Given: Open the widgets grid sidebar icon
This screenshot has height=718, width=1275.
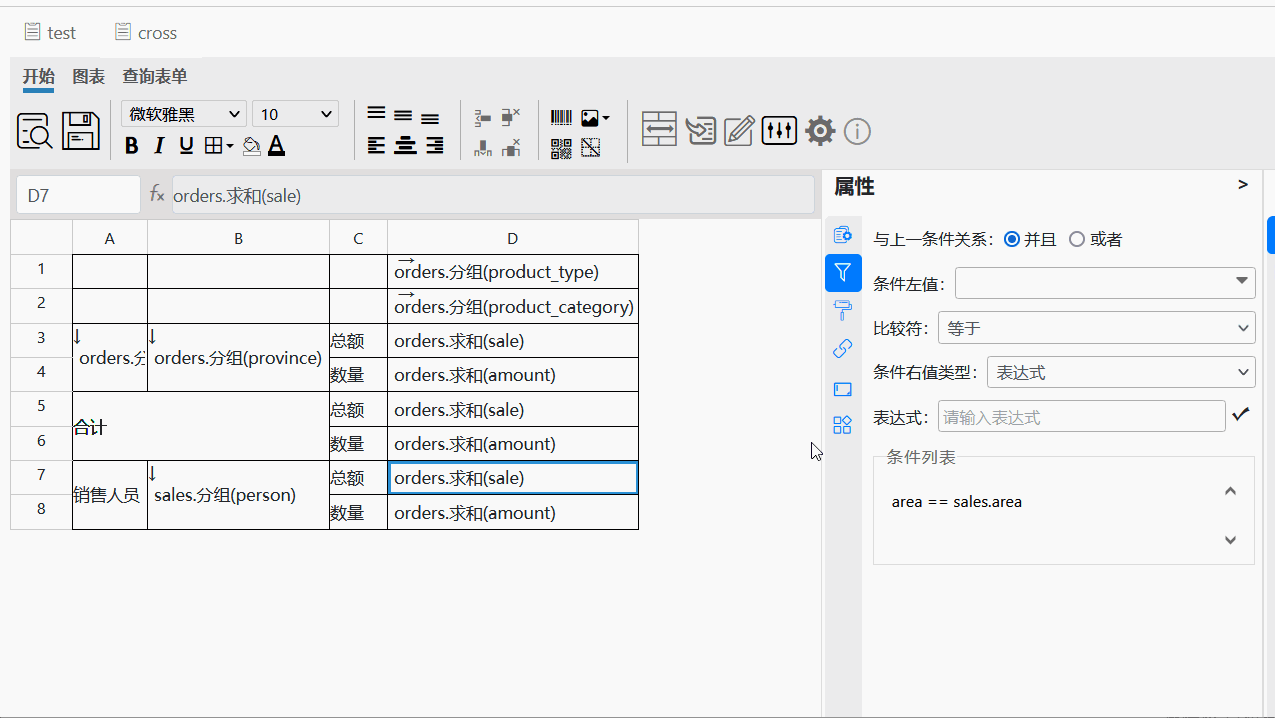Looking at the screenshot, I should [843, 425].
